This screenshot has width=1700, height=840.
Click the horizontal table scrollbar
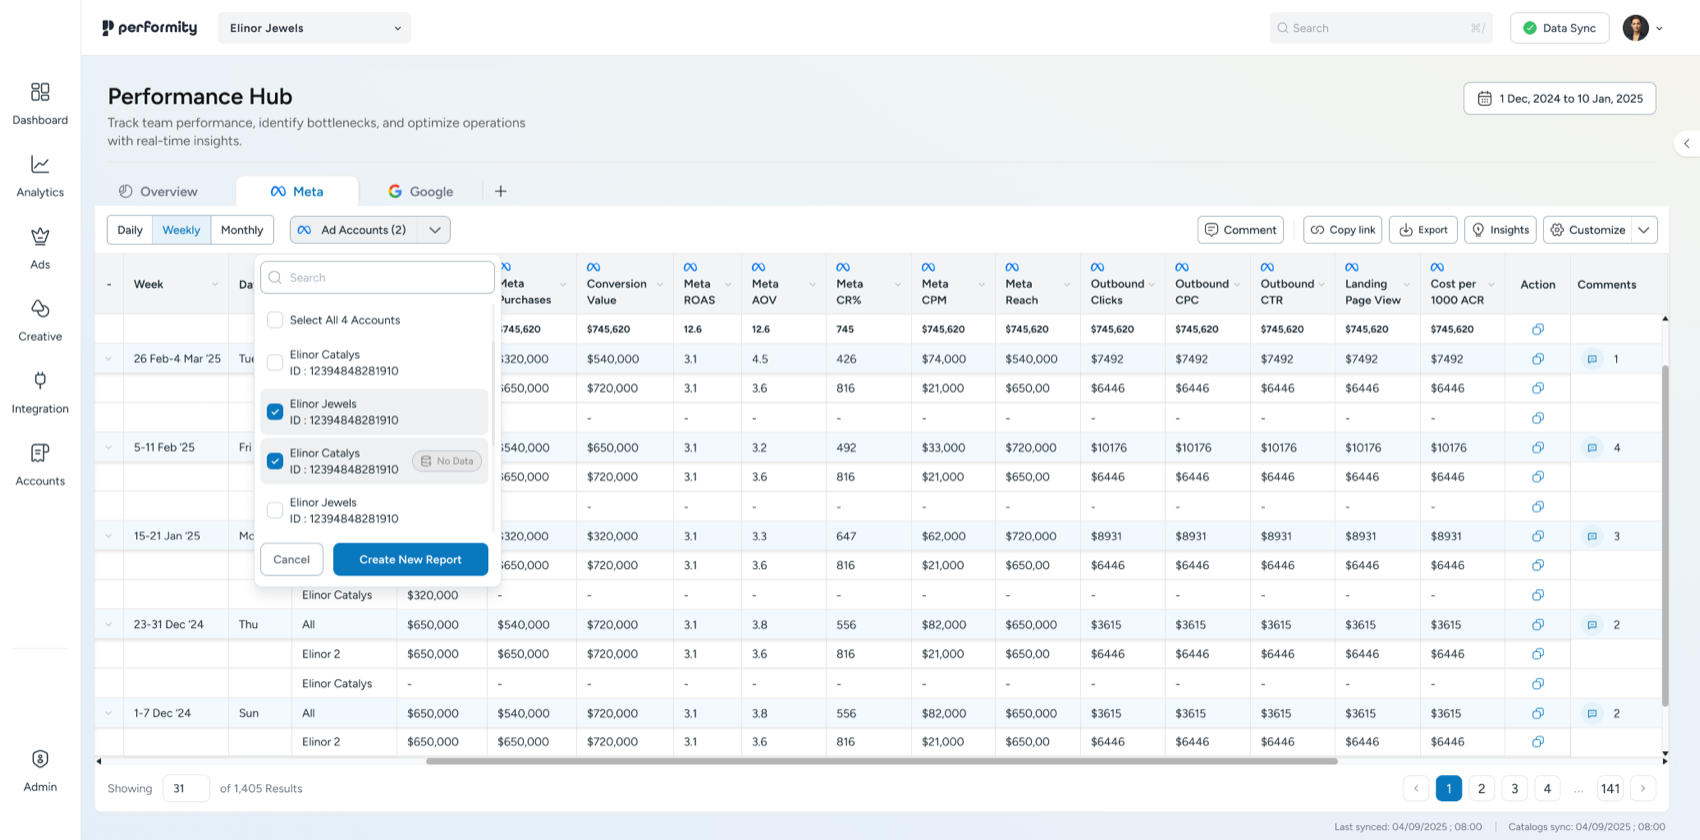pos(881,761)
